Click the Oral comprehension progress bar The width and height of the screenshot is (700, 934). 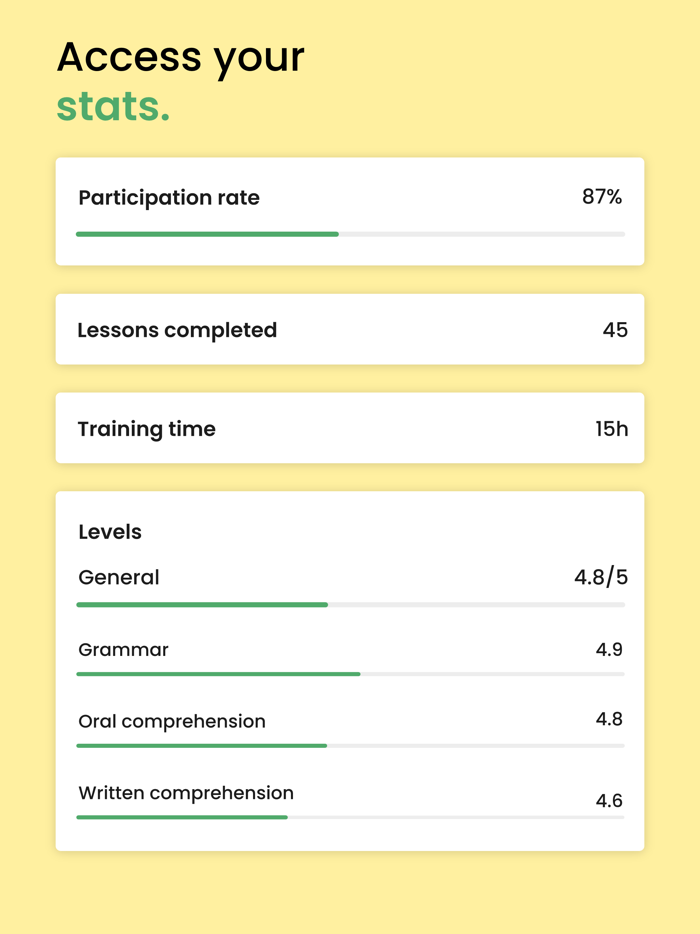click(350, 746)
